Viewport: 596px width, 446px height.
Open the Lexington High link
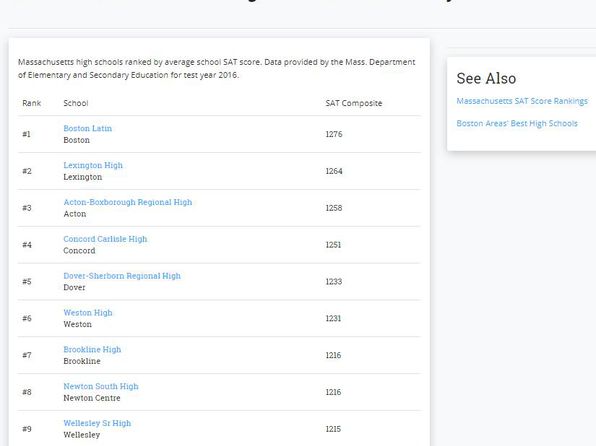point(93,165)
